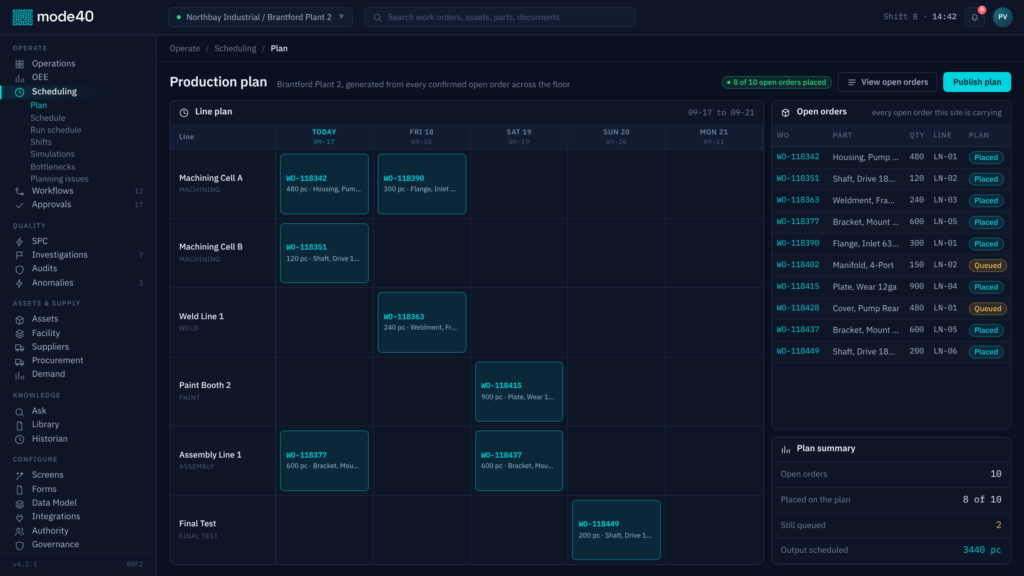Screen dimensions: 1024x576
Task: Click the Forms file icon
Action: [20, 490]
